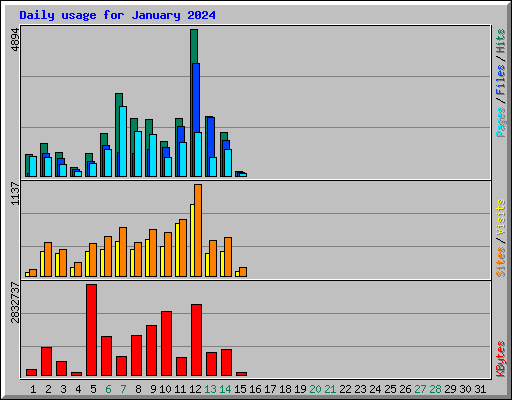Click the red KBytes bar for day 10
Viewport: 512px width, 400px height.
(166, 343)
